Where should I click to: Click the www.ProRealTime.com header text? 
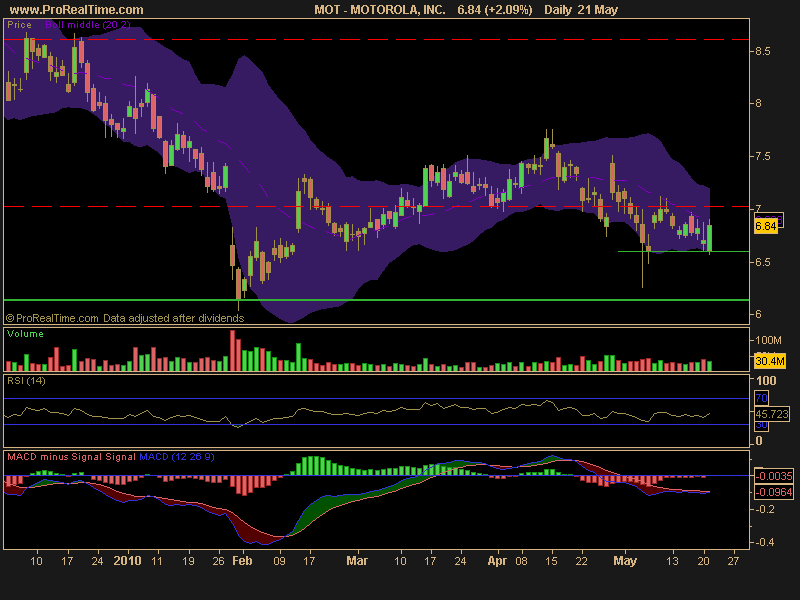tap(77, 10)
